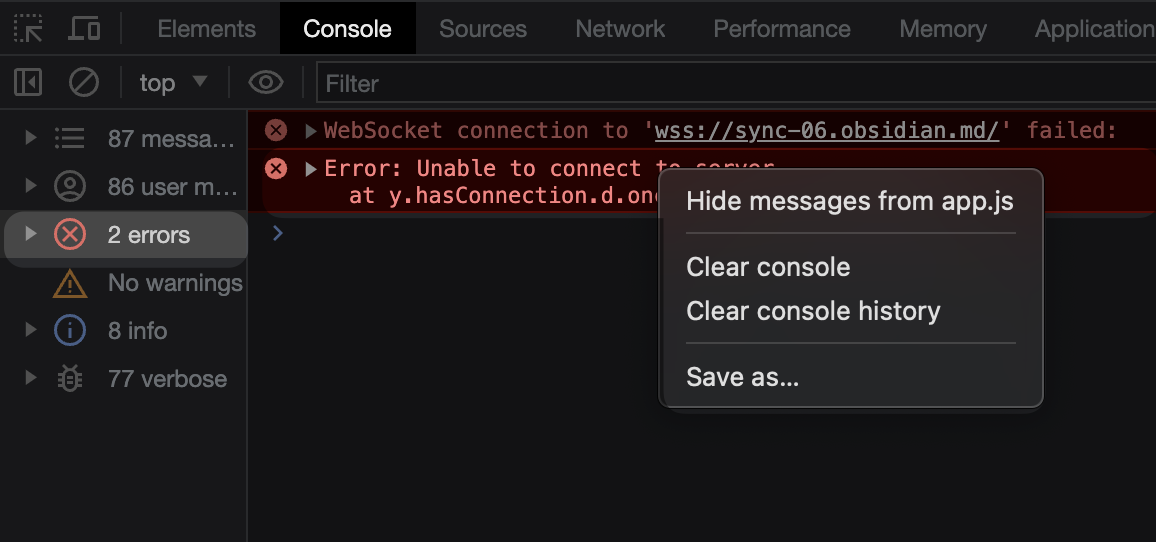Open the top JavaScript context dropdown
The image size is (1156, 542).
[x=173, y=82]
